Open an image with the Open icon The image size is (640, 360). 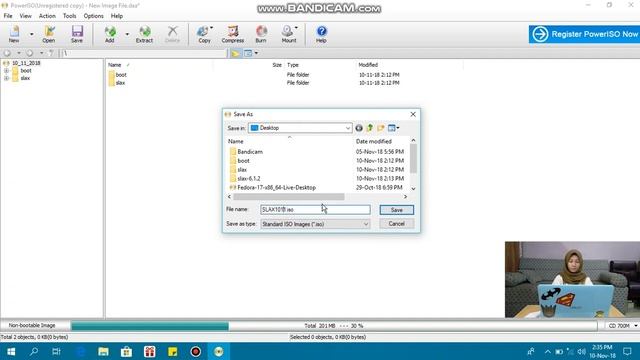(x=49, y=34)
